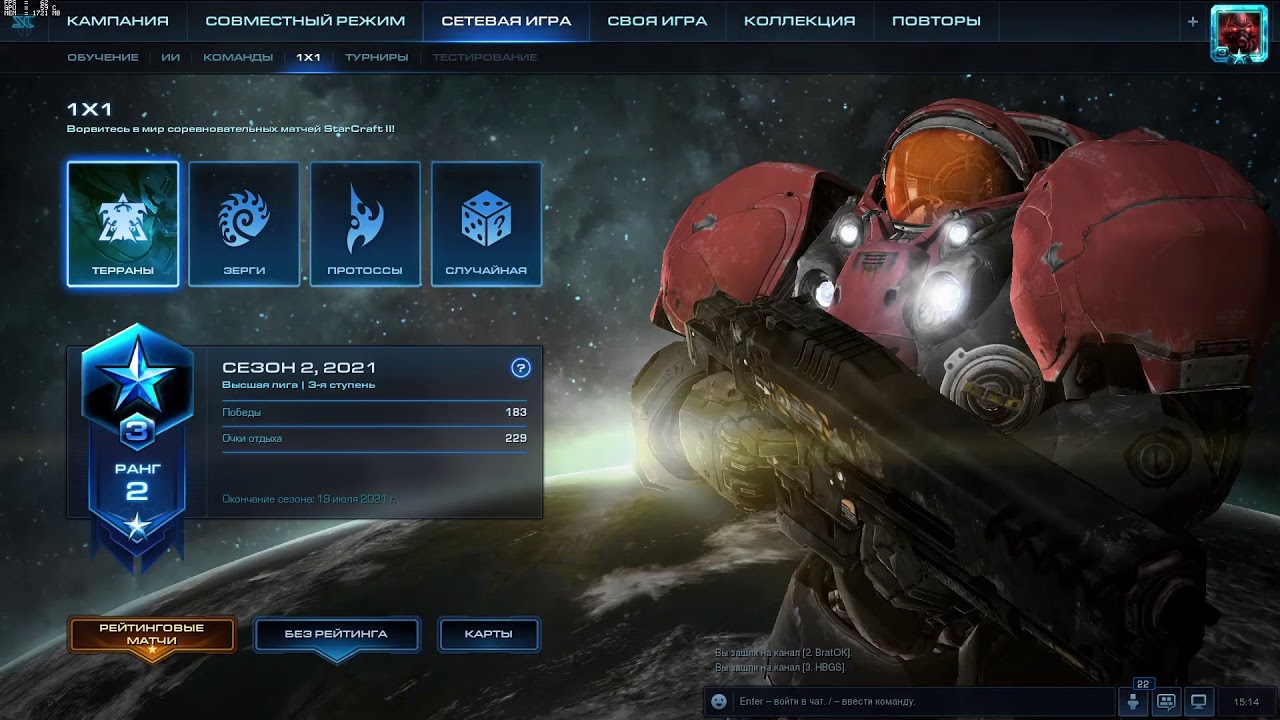Open the emoji smiley picker in chat
This screenshot has width=1280, height=720.
click(x=718, y=702)
